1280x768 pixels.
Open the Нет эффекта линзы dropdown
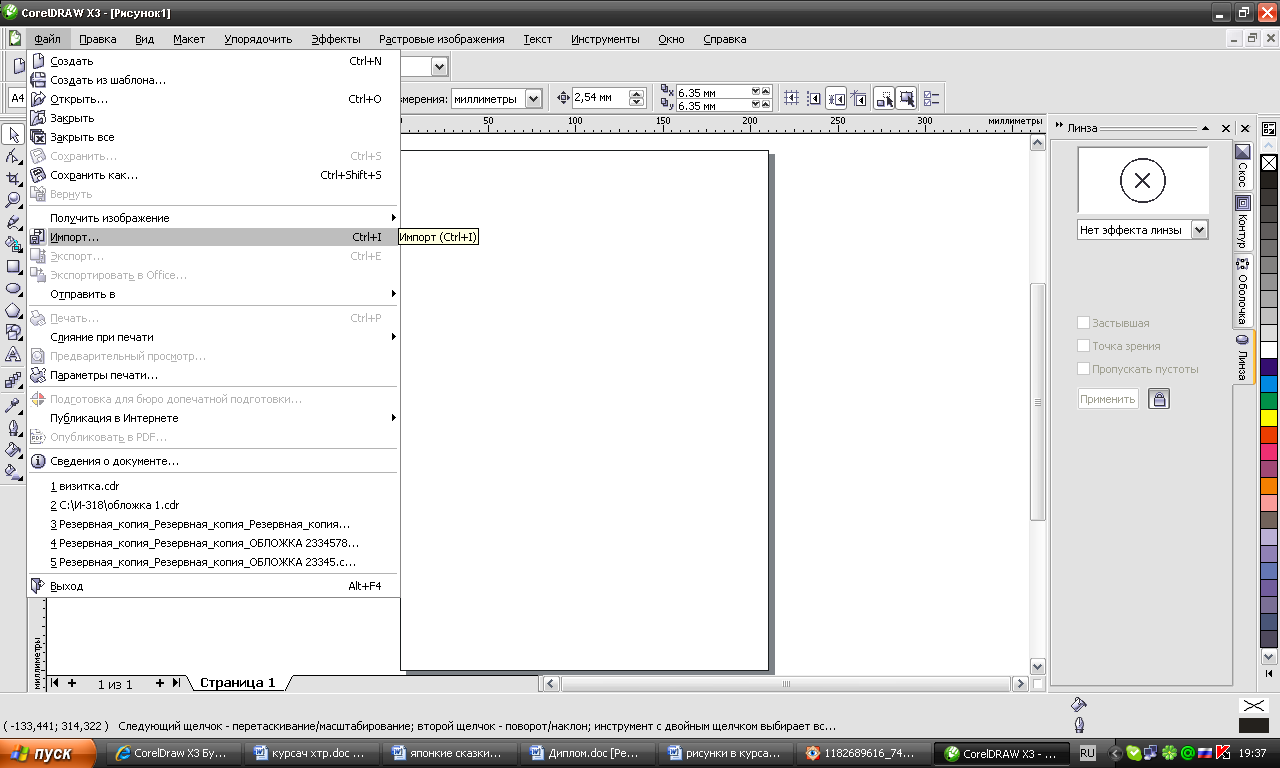tap(1200, 230)
